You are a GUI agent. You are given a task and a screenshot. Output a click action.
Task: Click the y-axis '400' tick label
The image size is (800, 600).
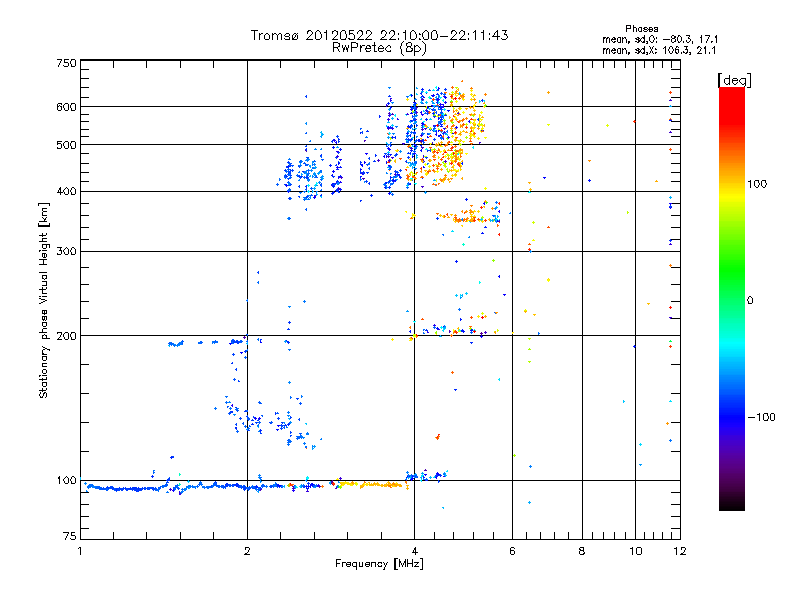tap(66, 191)
